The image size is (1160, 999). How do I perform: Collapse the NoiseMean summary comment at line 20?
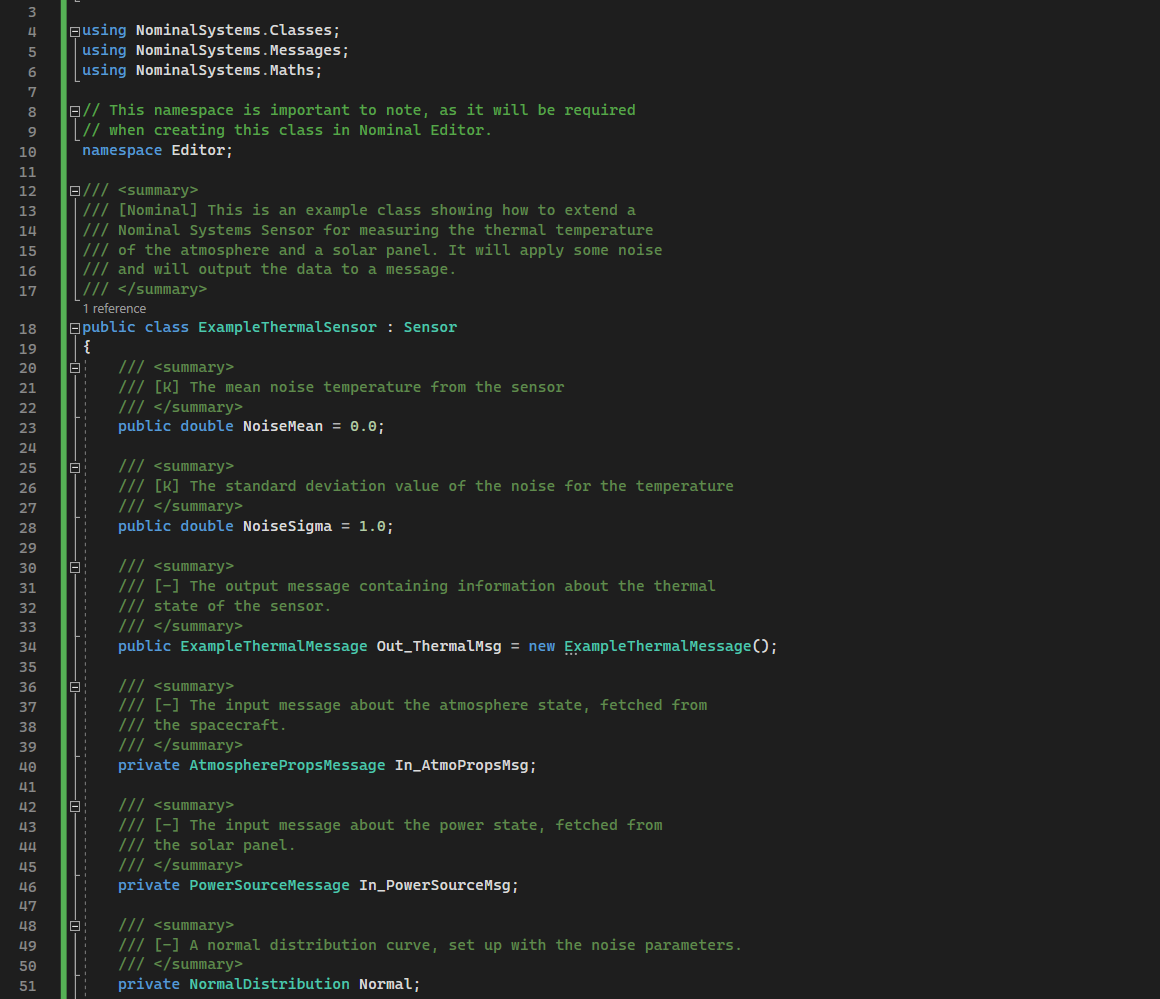tap(75, 368)
